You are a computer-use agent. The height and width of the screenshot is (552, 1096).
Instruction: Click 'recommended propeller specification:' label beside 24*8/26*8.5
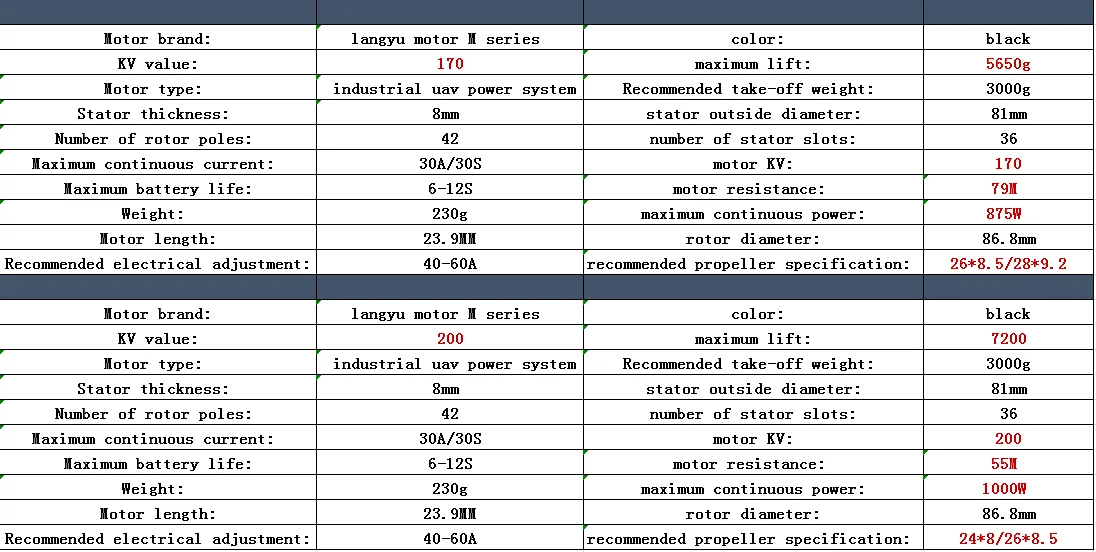pos(749,539)
